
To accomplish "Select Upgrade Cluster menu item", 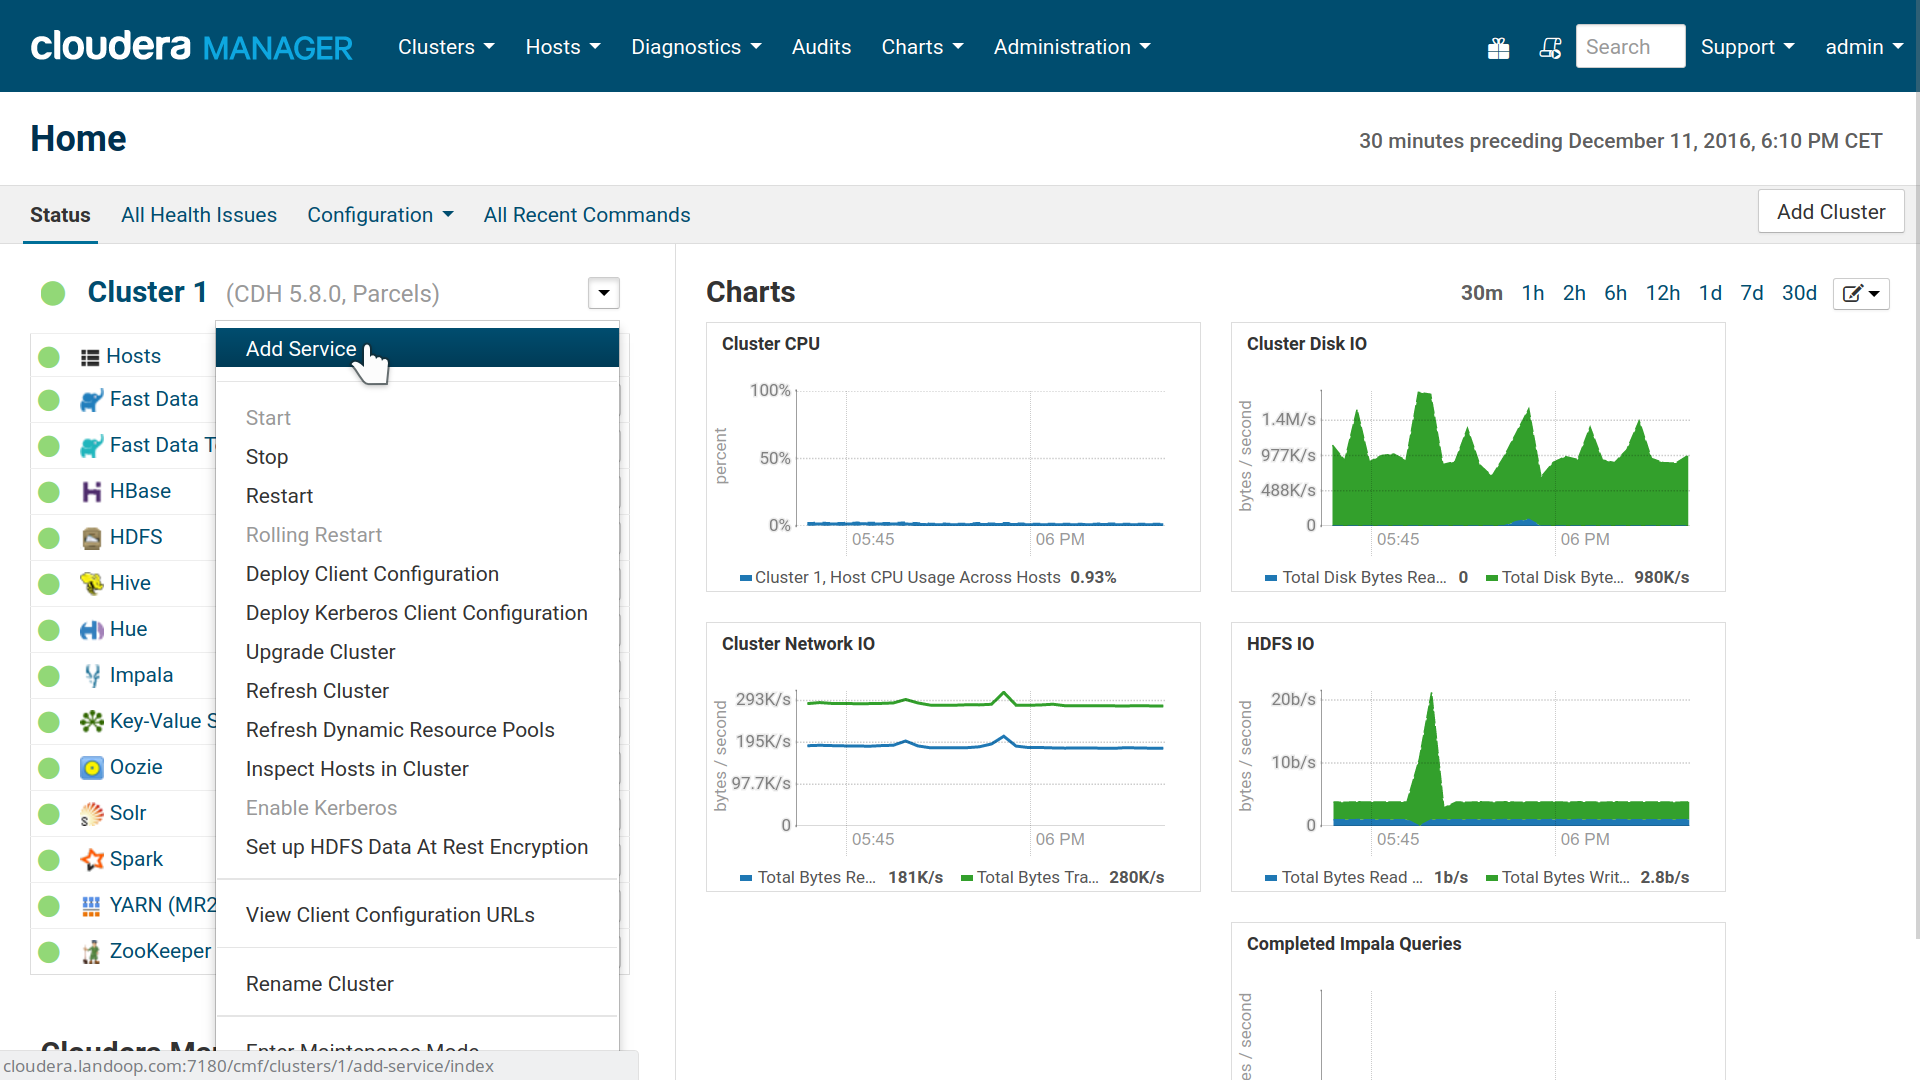I will click(417, 652).
